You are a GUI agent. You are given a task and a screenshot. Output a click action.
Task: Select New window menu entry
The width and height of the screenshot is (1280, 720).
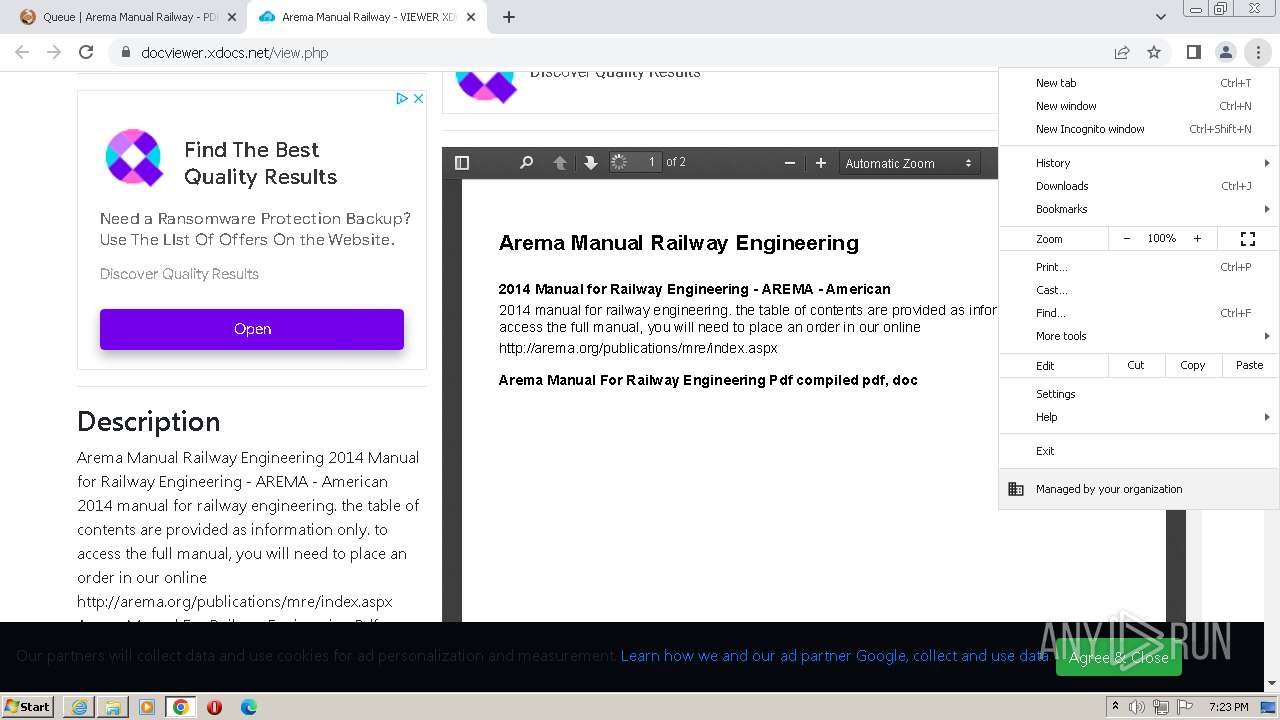click(1139, 106)
